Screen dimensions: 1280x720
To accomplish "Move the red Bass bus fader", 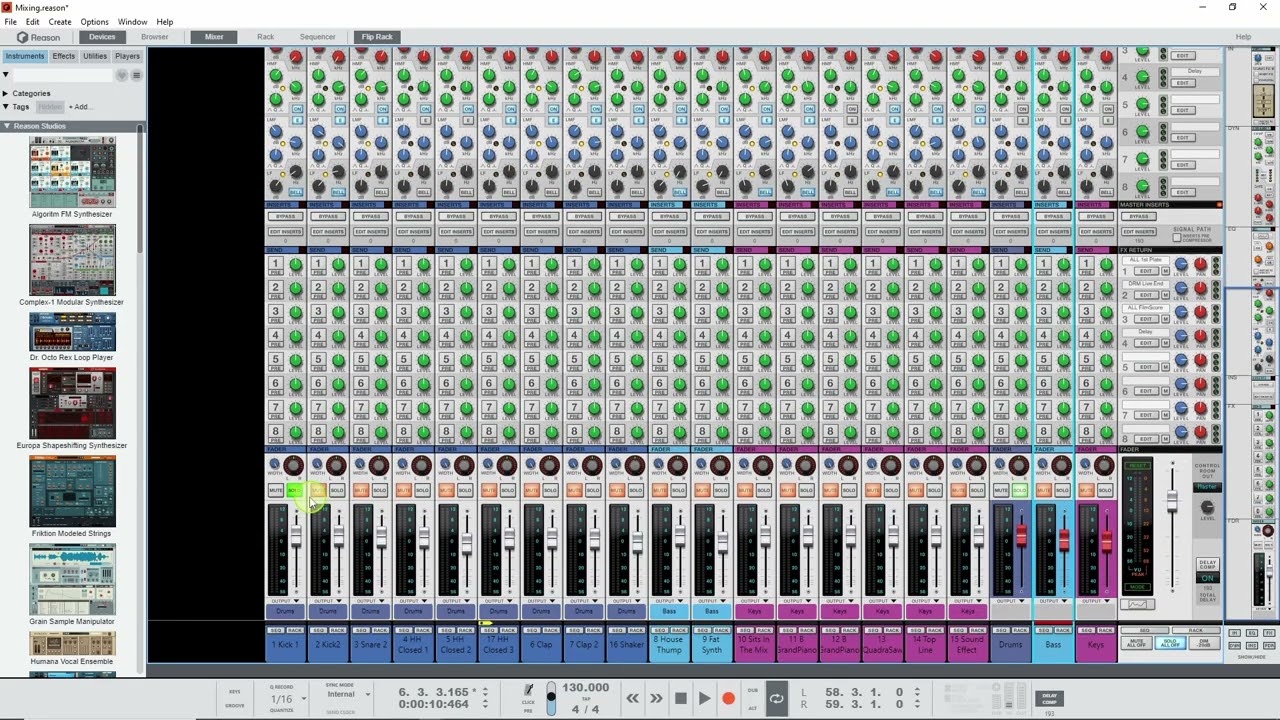I will click(1064, 540).
